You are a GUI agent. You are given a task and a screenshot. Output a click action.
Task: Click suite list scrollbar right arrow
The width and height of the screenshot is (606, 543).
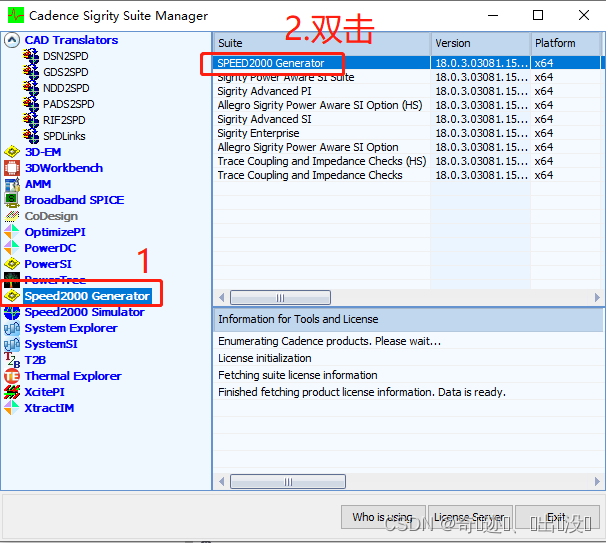597,298
